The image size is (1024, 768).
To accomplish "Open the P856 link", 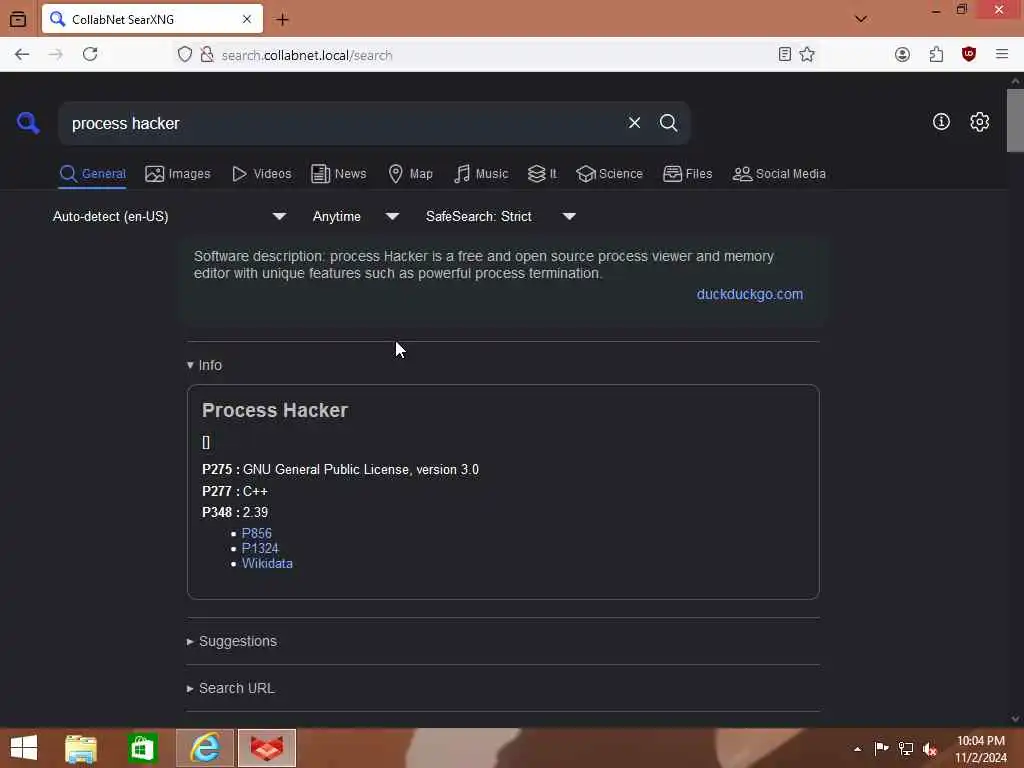I will tap(257, 534).
